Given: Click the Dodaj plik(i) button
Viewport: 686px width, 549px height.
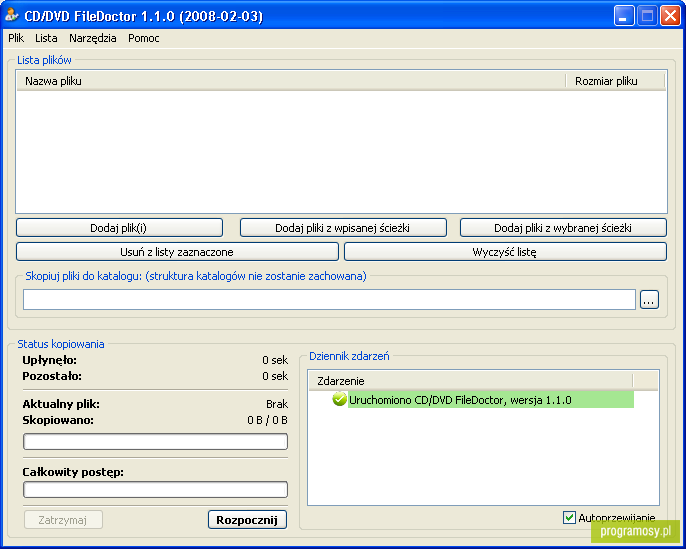Looking at the screenshot, I should coord(119,228).
